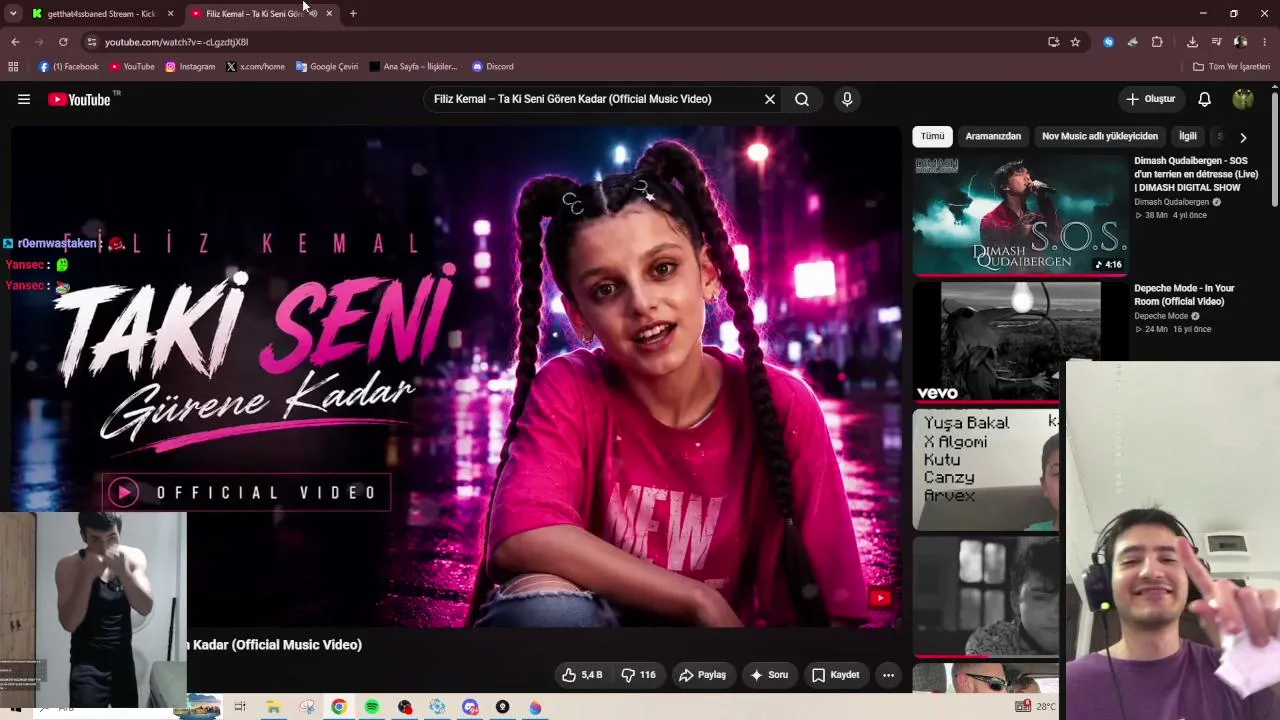Open browser Downloads
This screenshot has width=1280, height=720.
coord(1192,42)
